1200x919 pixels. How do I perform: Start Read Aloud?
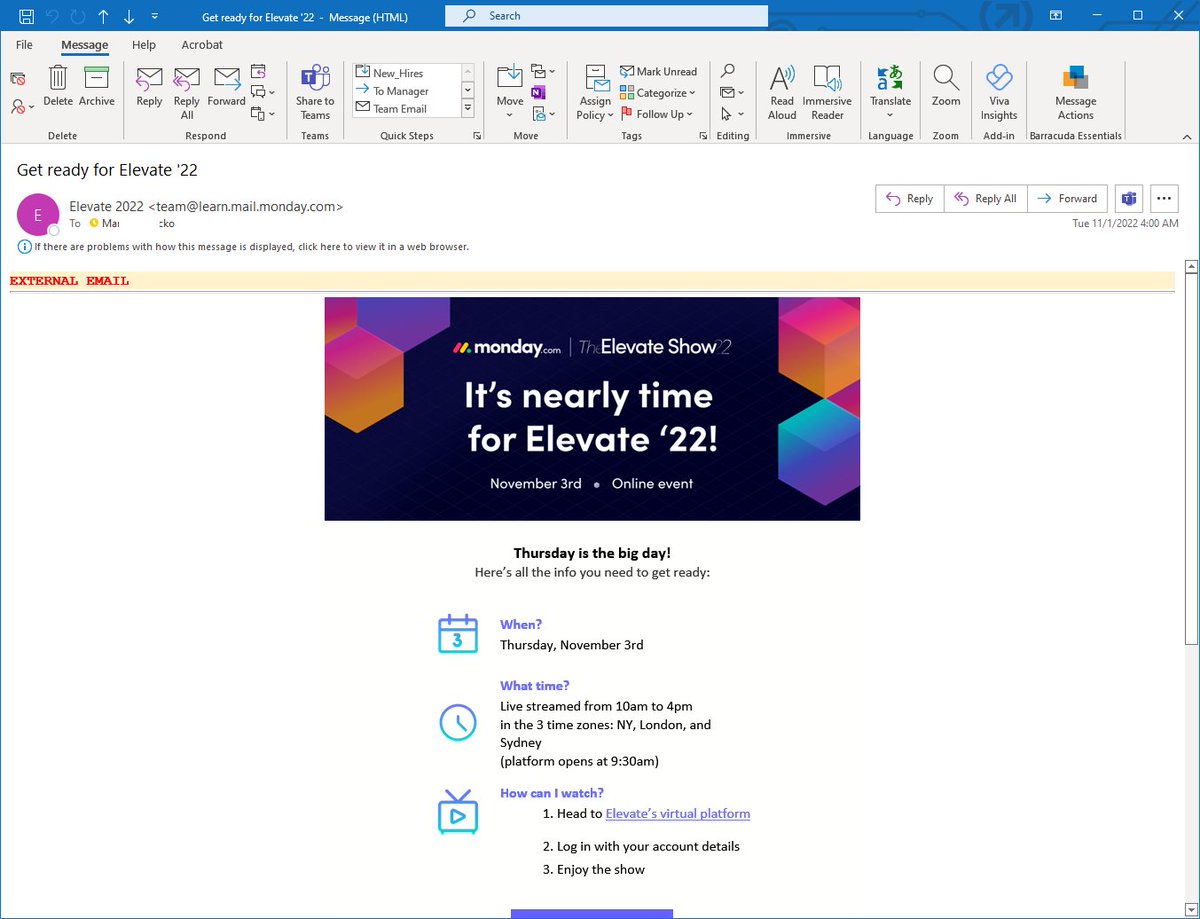pos(782,92)
